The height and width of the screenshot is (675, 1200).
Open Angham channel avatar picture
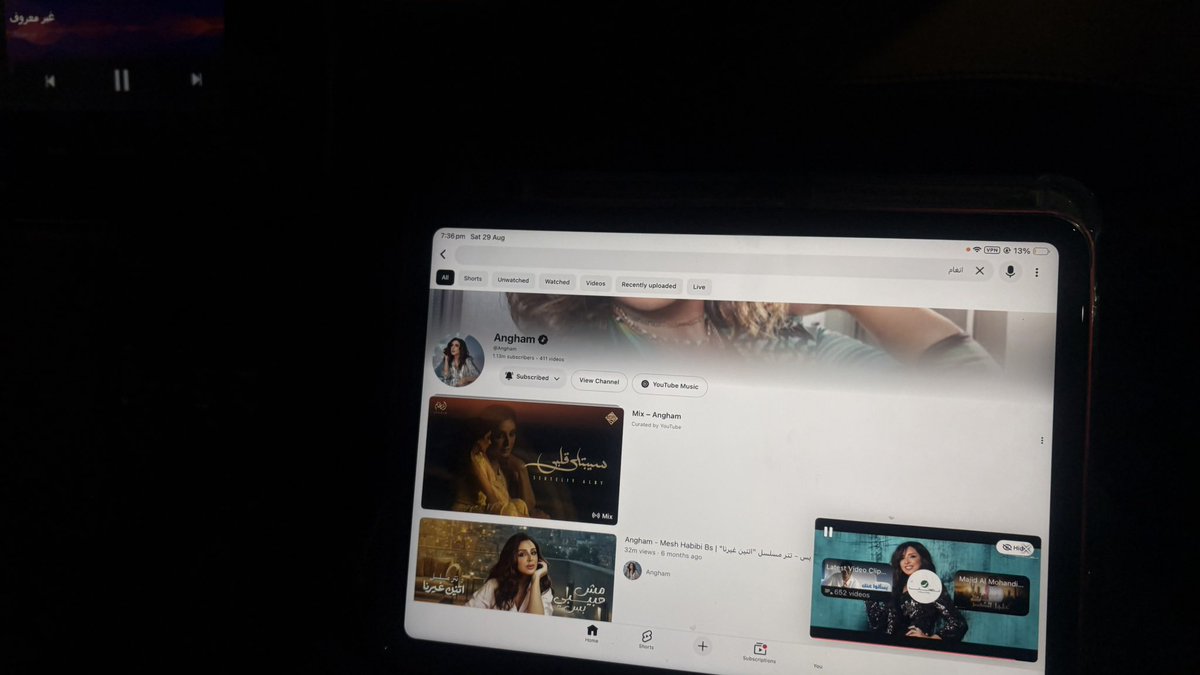[x=459, y=360]
